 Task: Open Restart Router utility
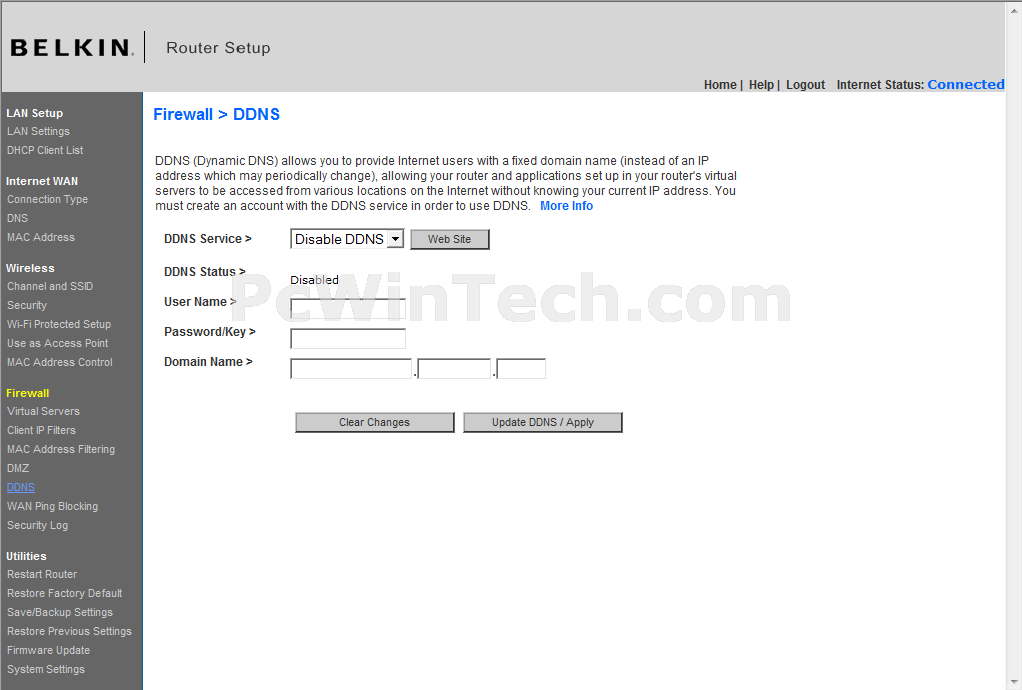[42, 575]
